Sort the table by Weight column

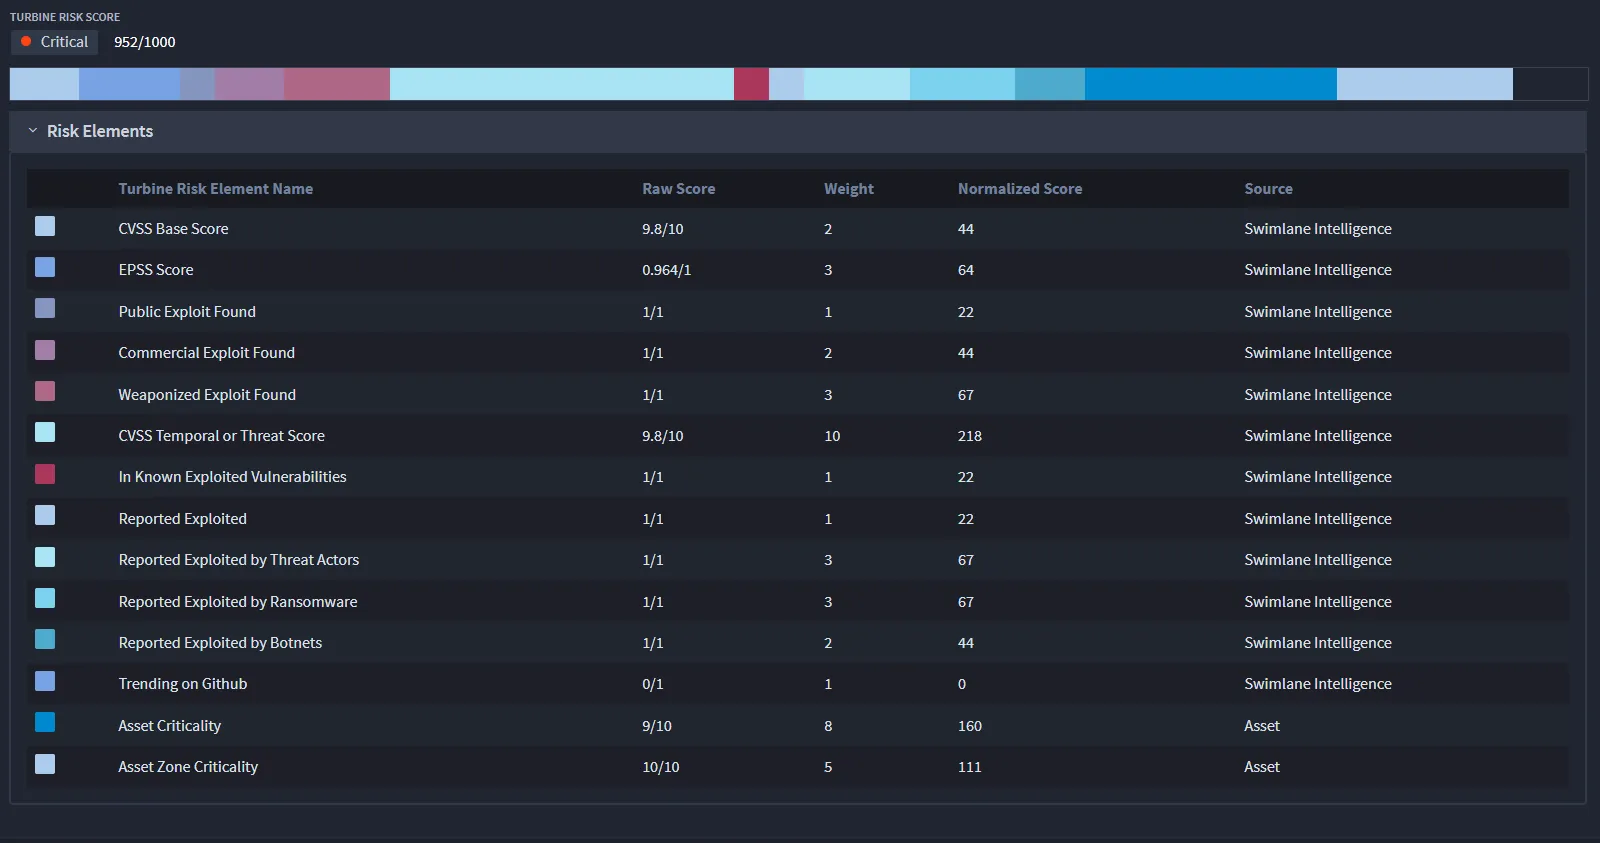849,189
